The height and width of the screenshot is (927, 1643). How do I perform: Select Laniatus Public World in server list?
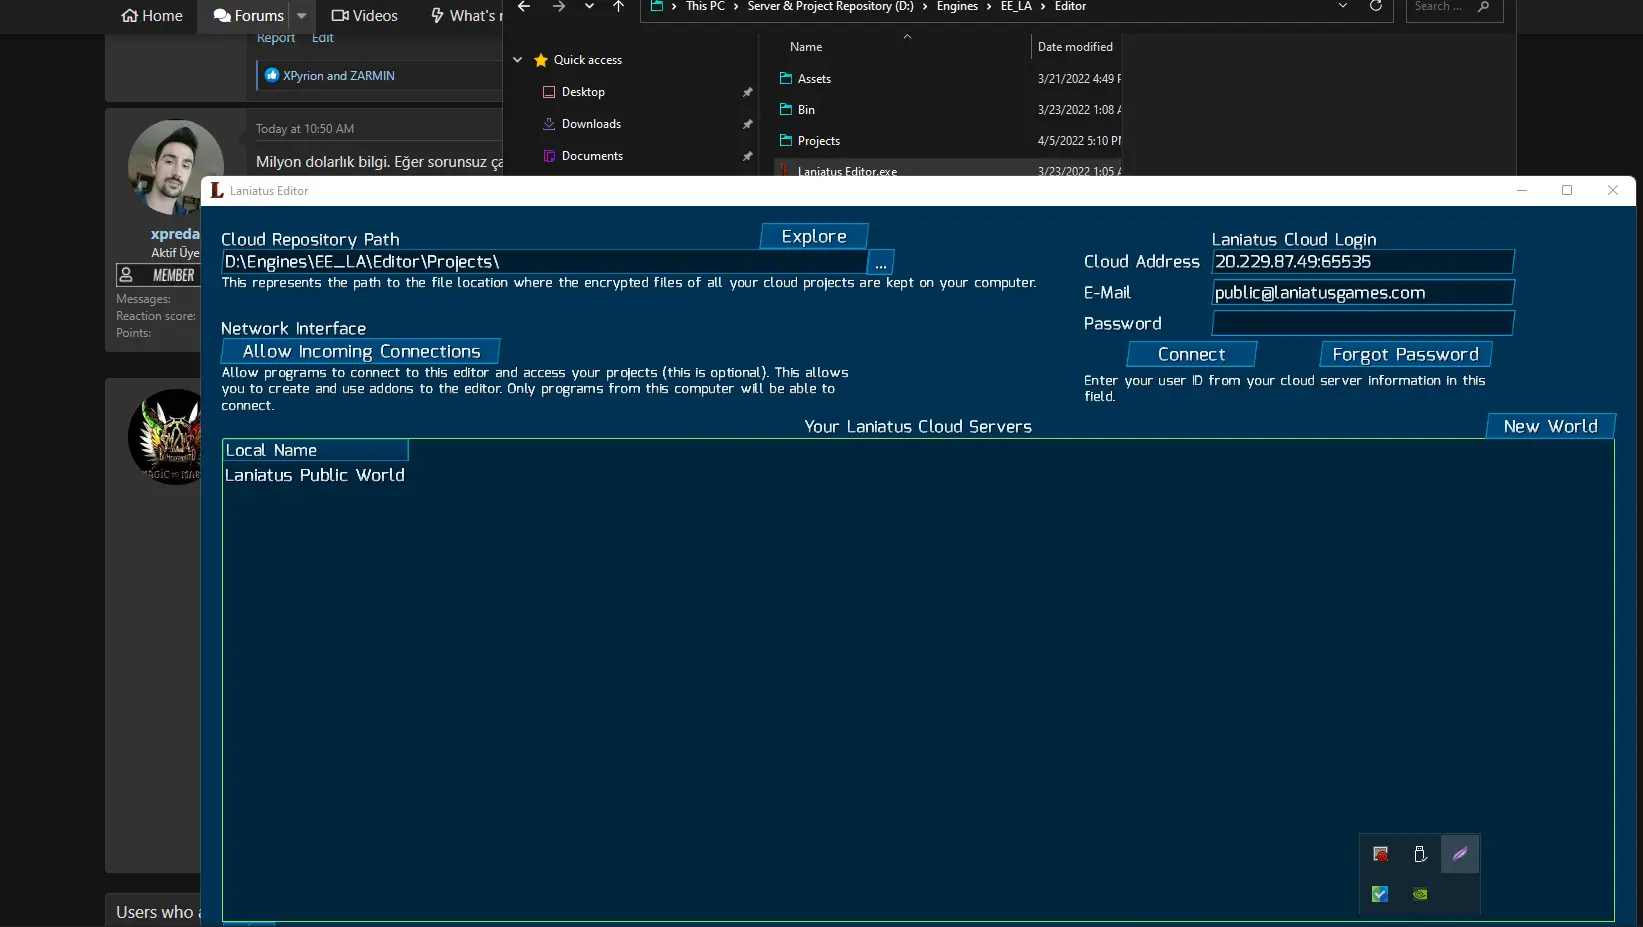click(315, 476)
